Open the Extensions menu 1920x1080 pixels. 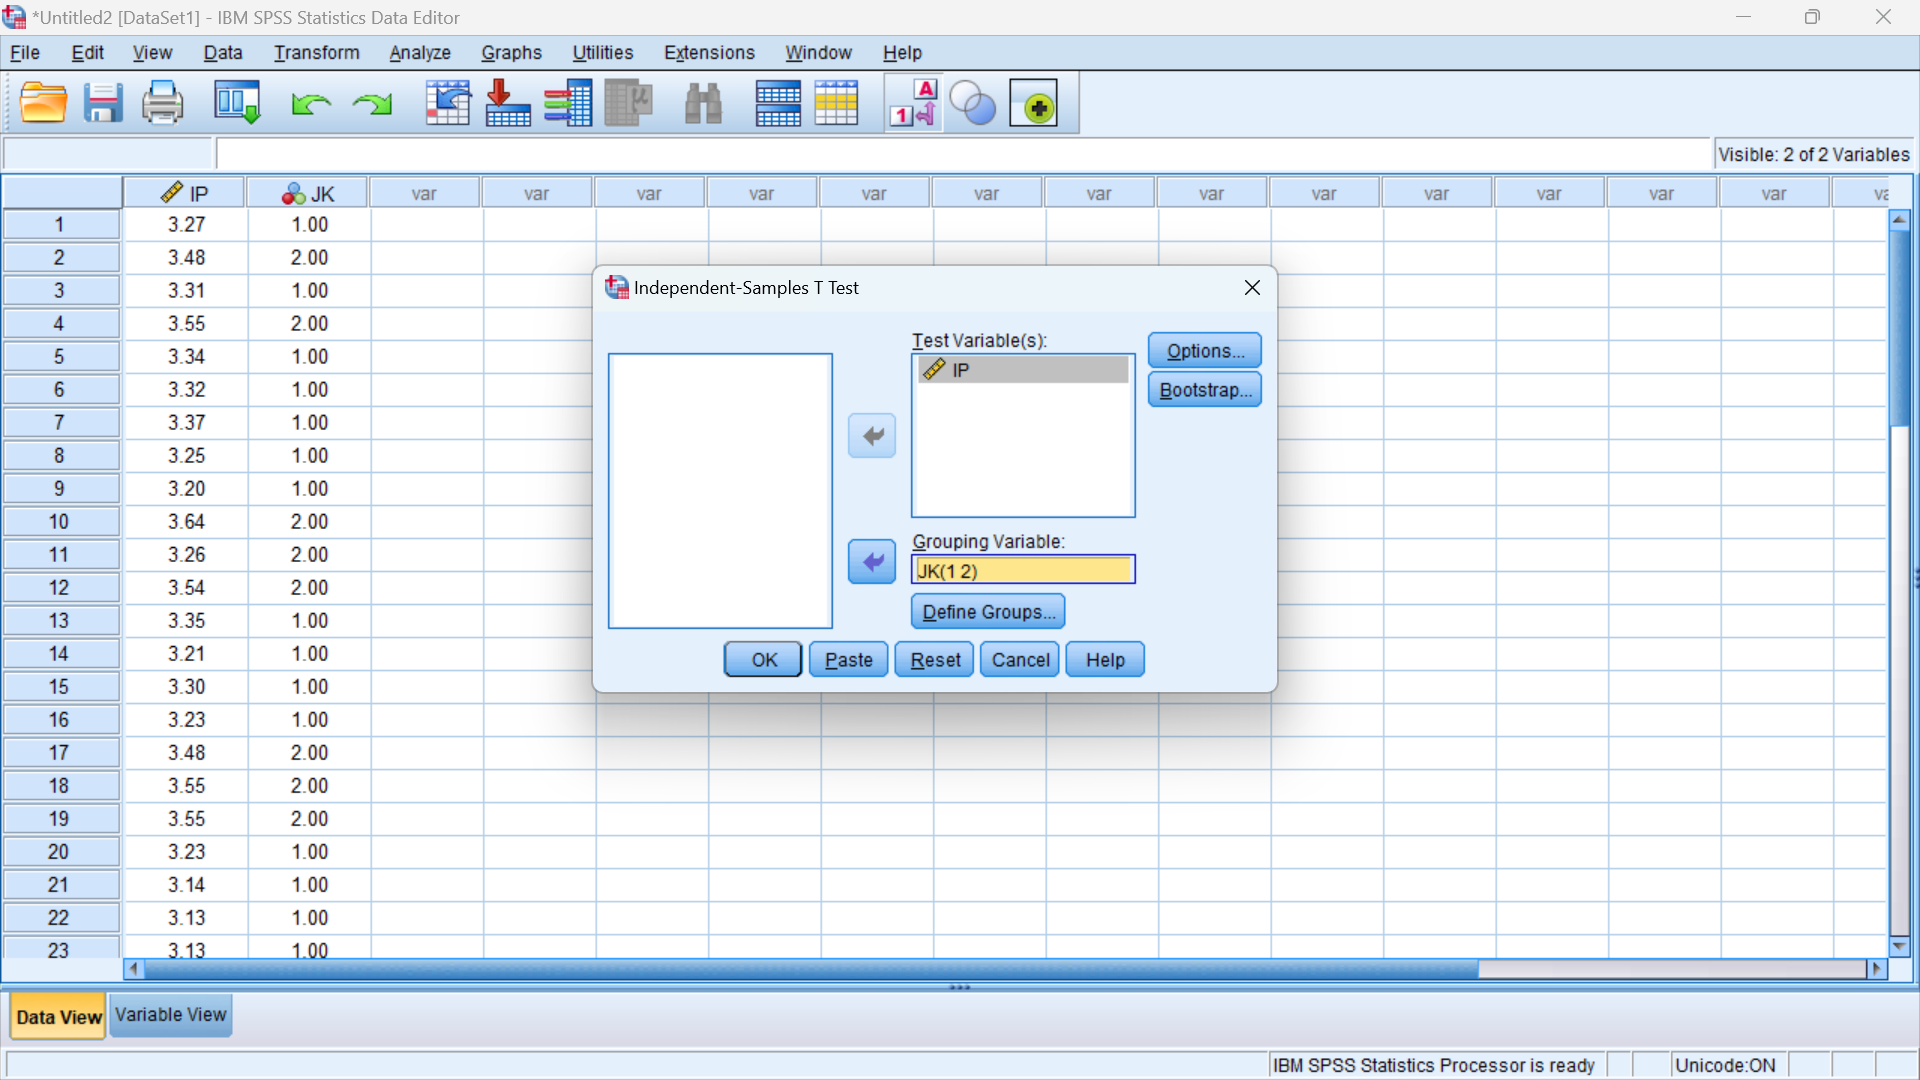click(709, 53)
